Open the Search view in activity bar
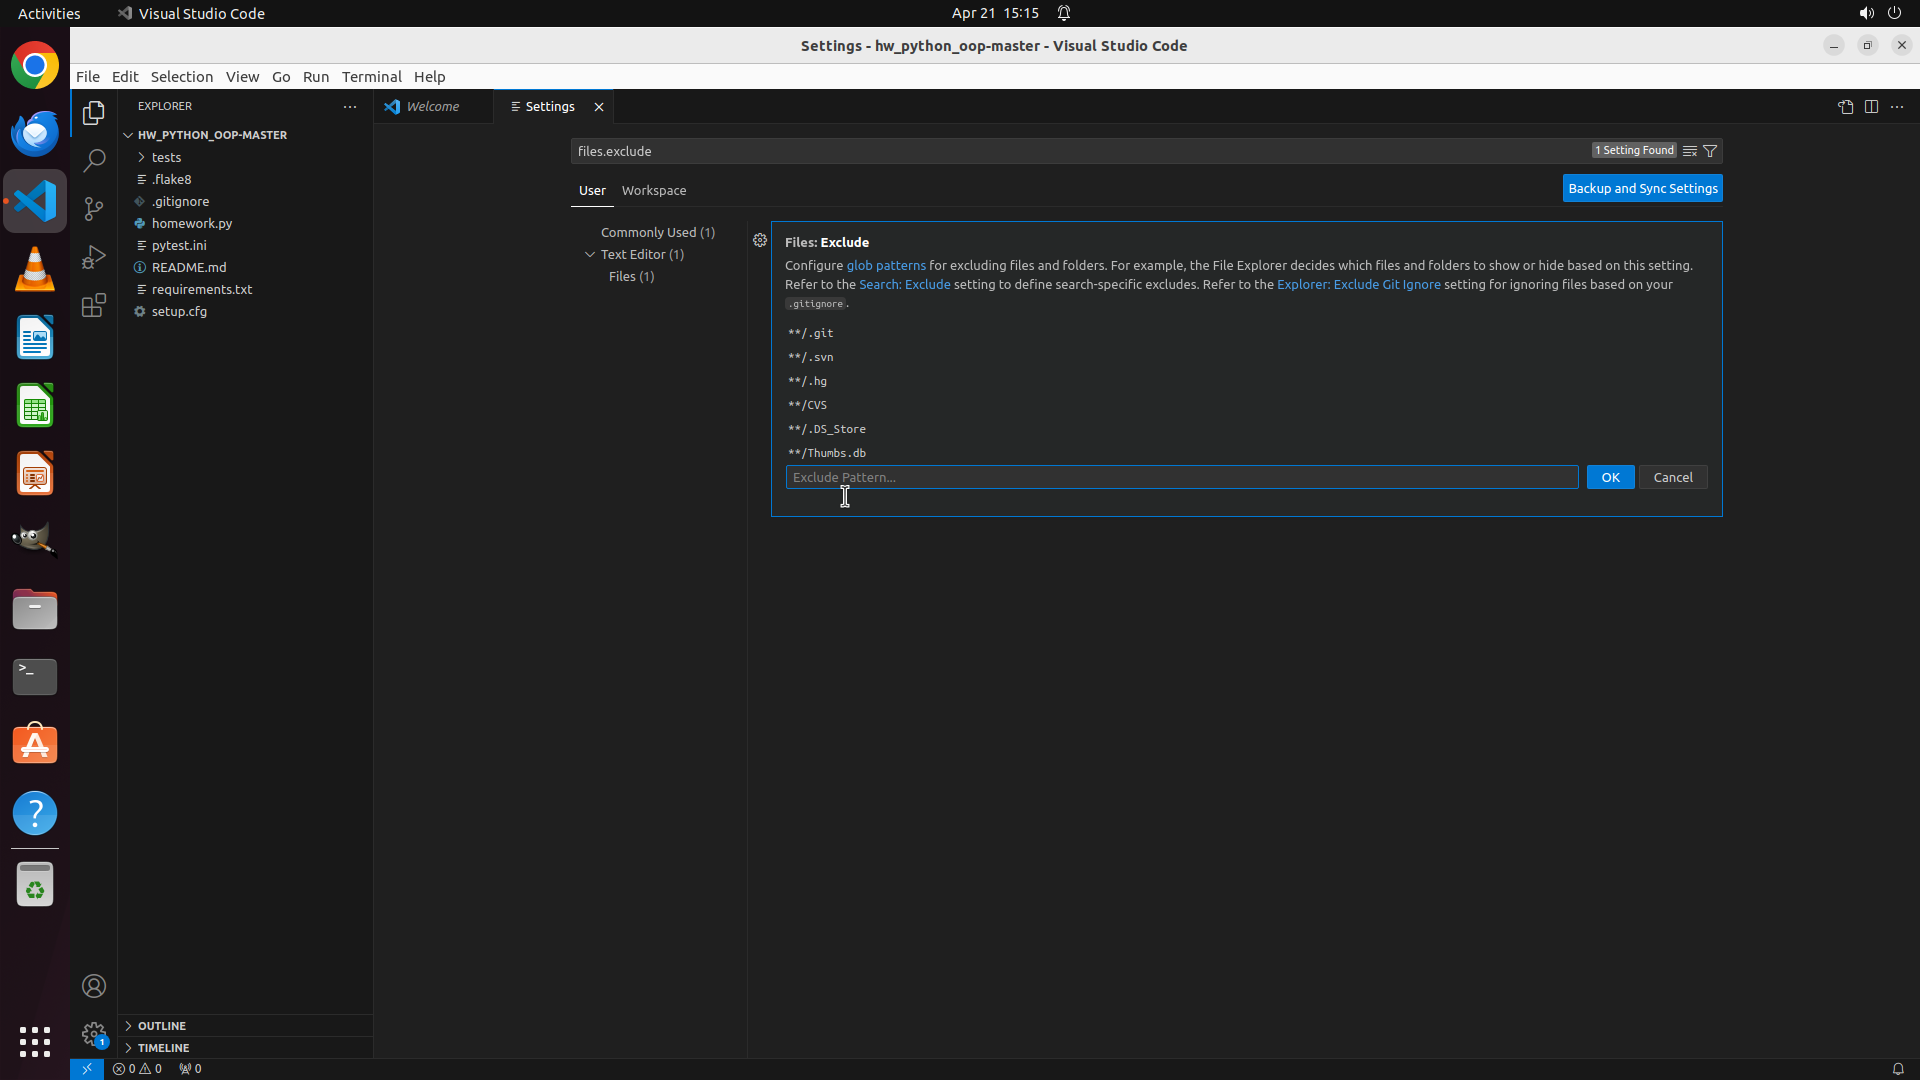1920x1080 pixels. (94, 160)
